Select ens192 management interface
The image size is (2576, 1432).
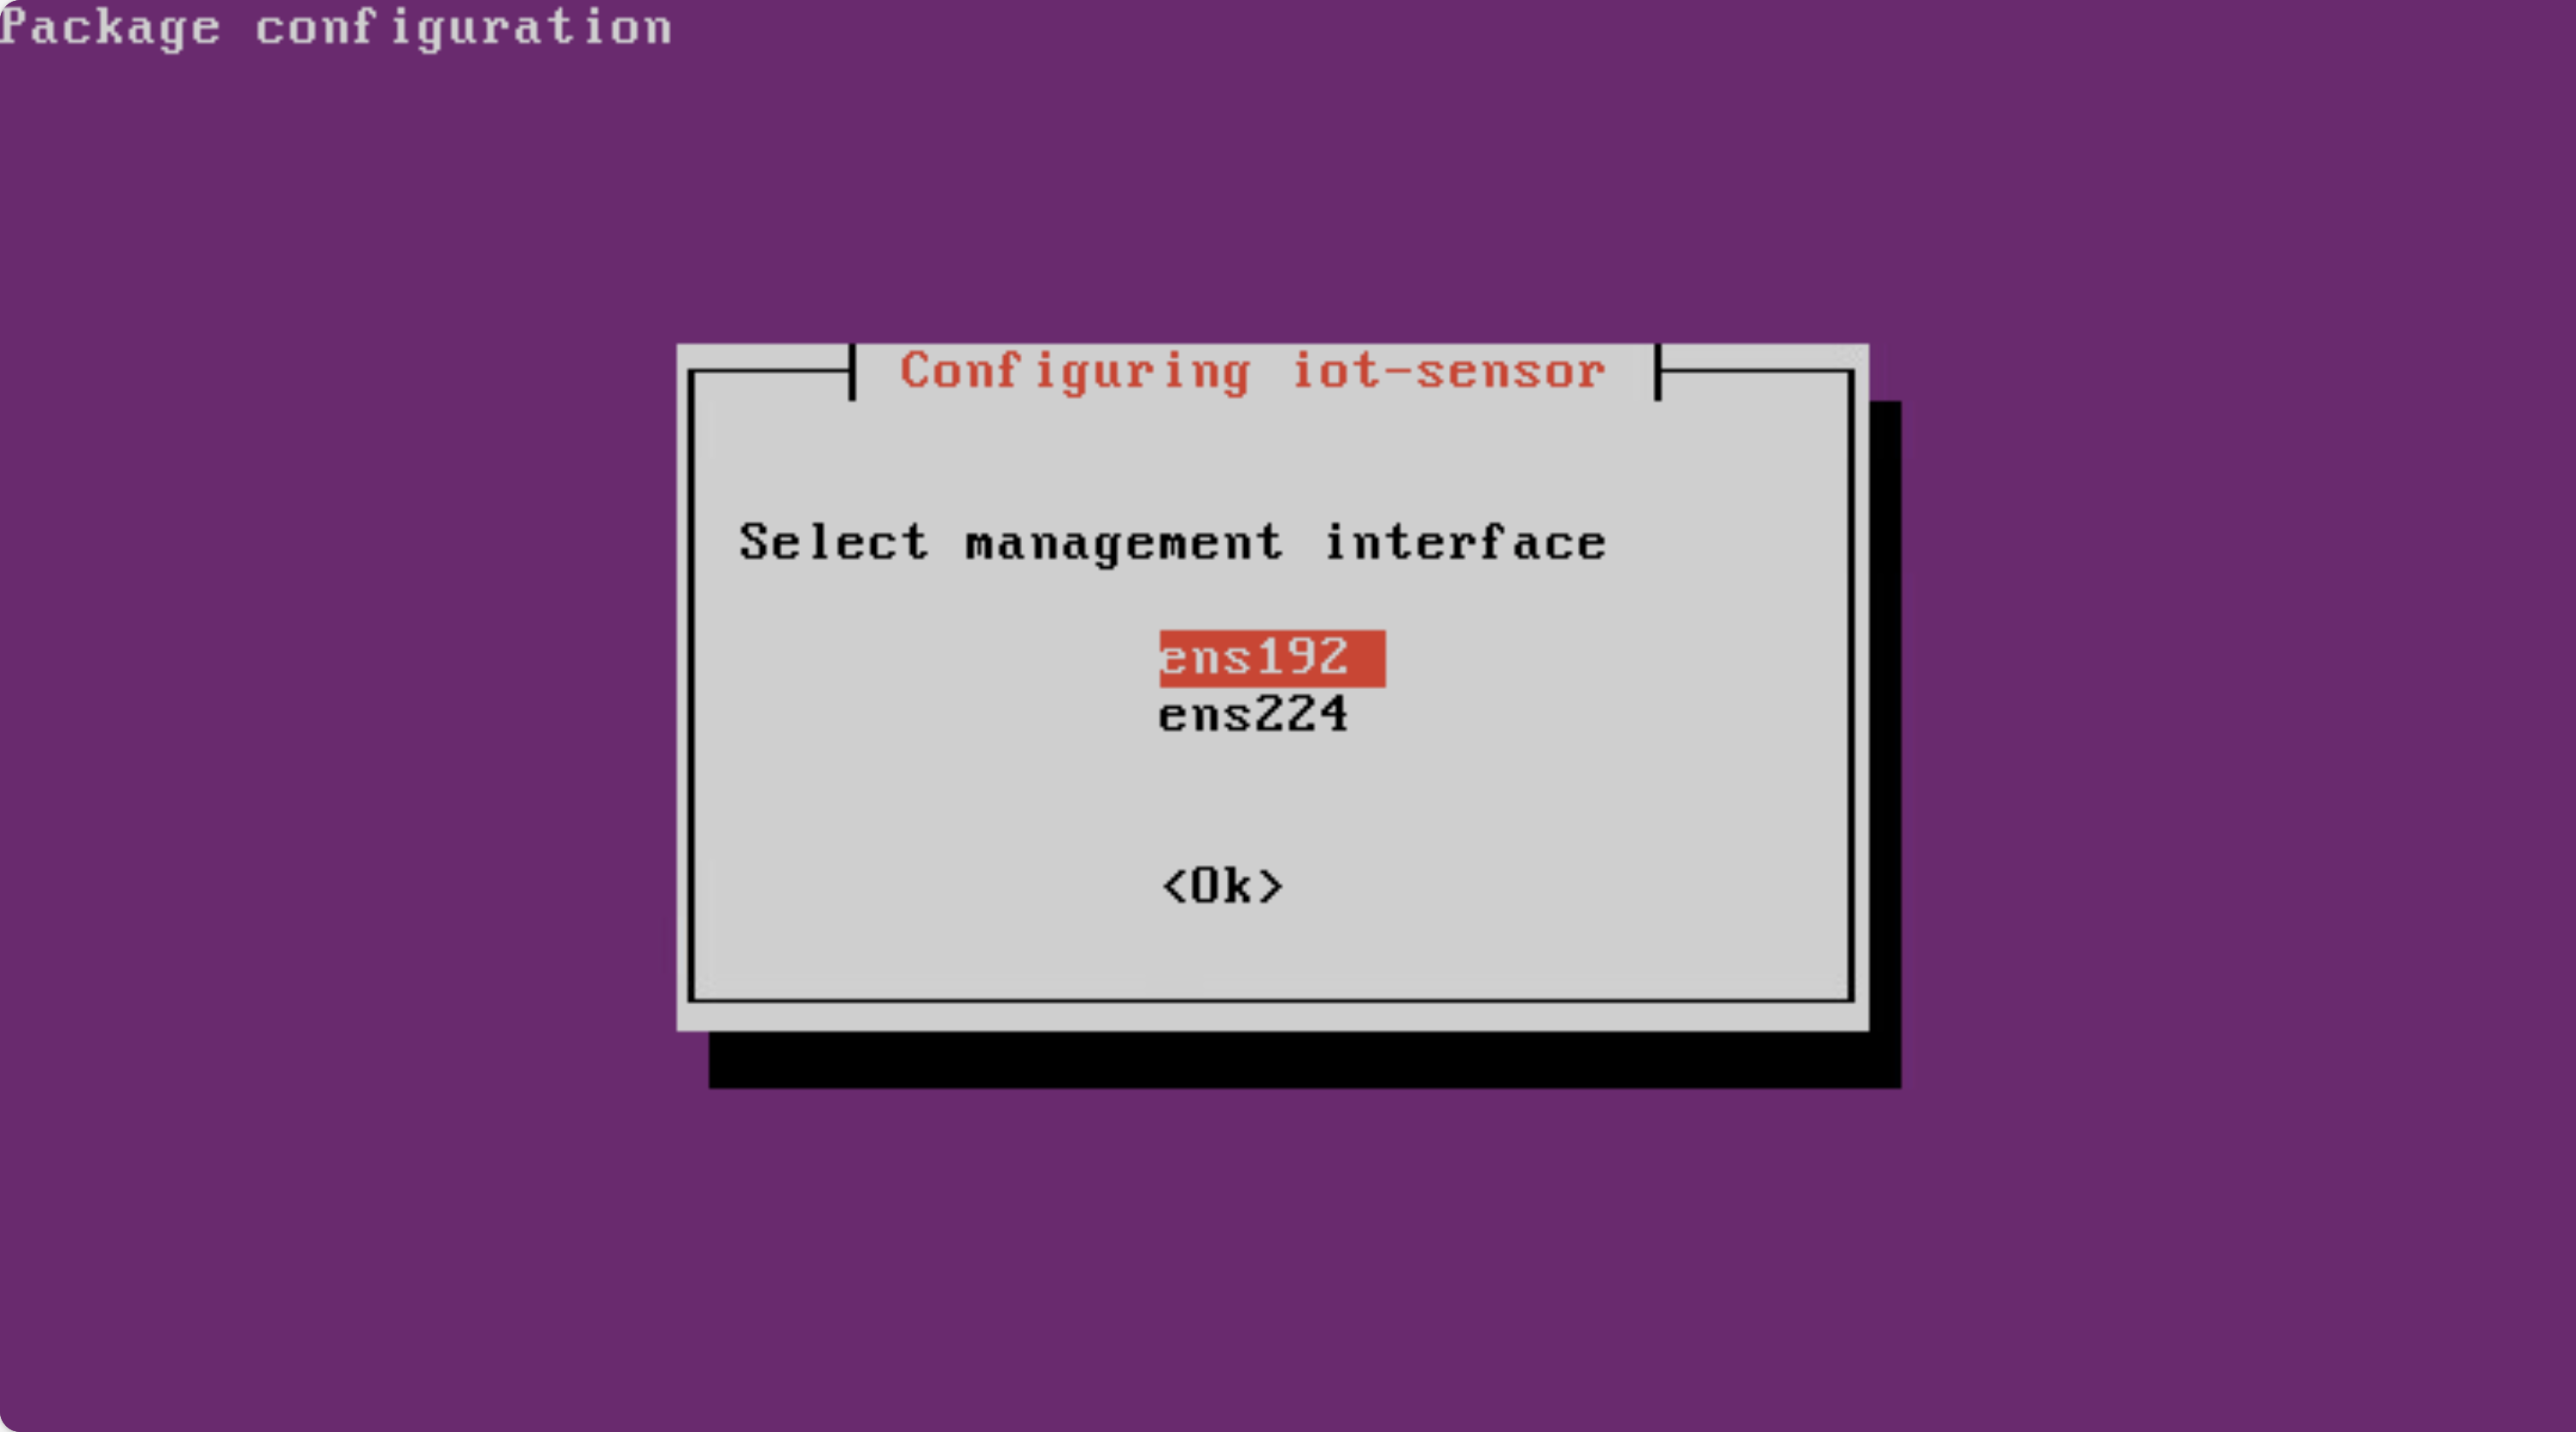click(1260, 656)
